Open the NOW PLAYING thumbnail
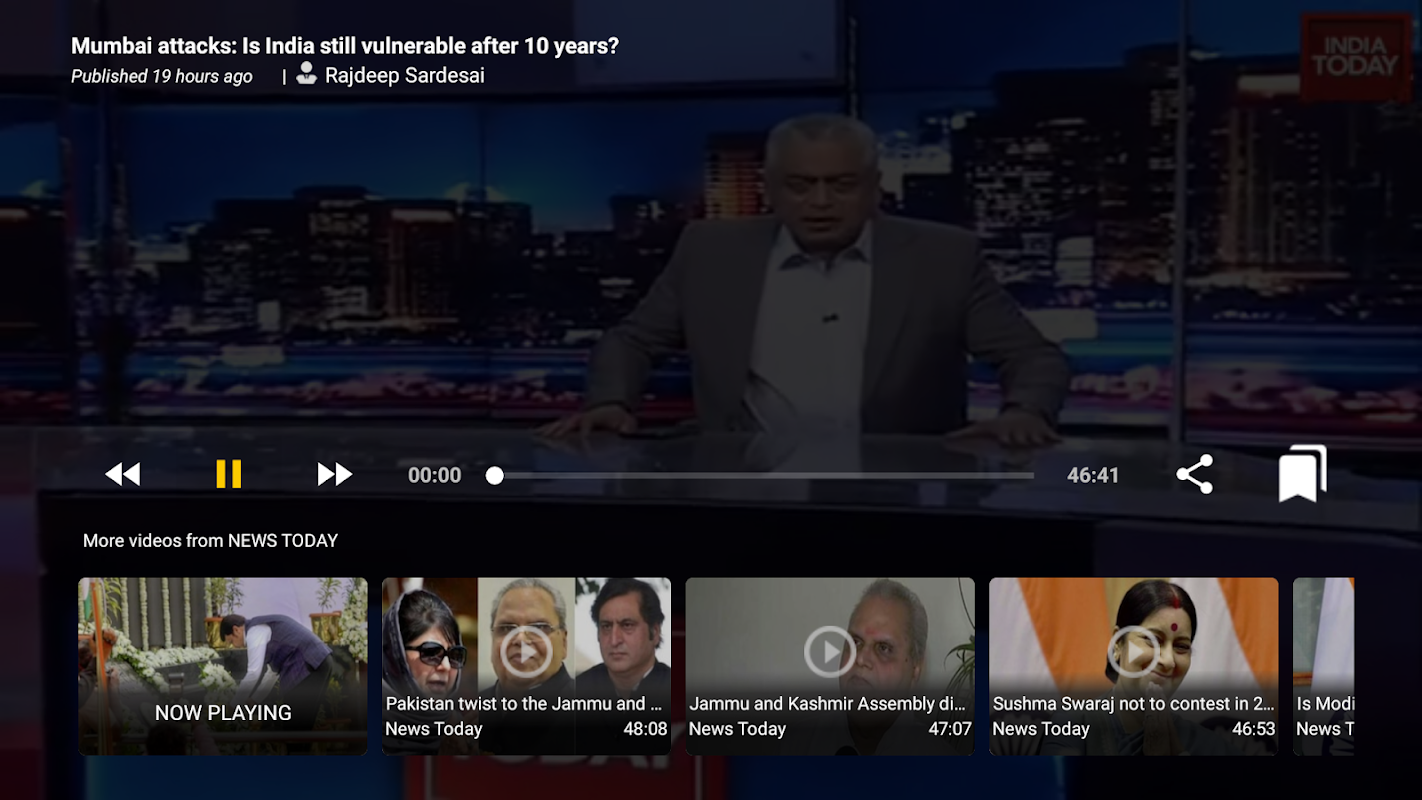Viewport: 1422px width, 800px height. tap(223, 666)
